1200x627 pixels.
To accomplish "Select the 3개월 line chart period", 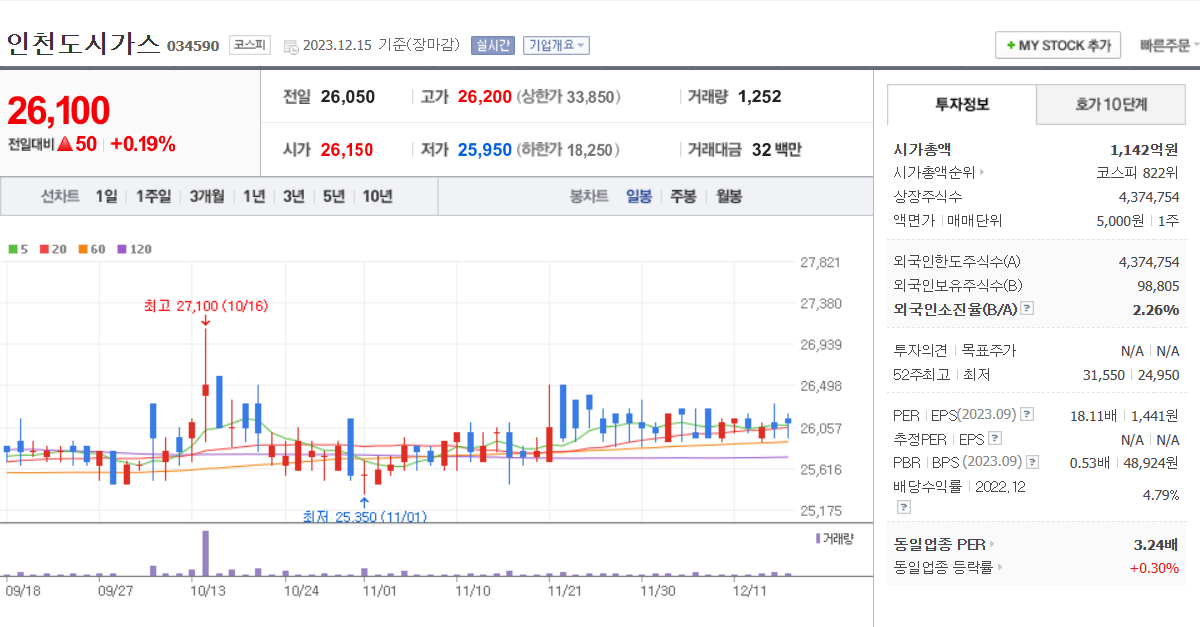I will [x=207, y=196].
